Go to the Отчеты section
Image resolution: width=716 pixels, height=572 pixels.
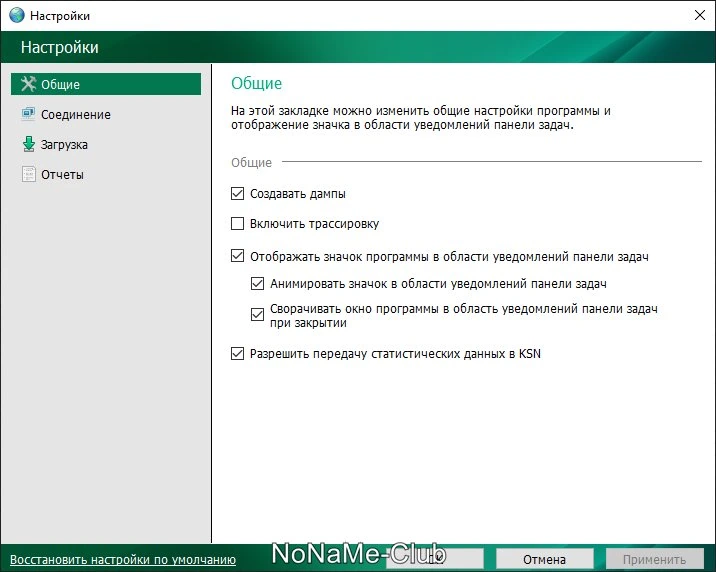point(106,174)
